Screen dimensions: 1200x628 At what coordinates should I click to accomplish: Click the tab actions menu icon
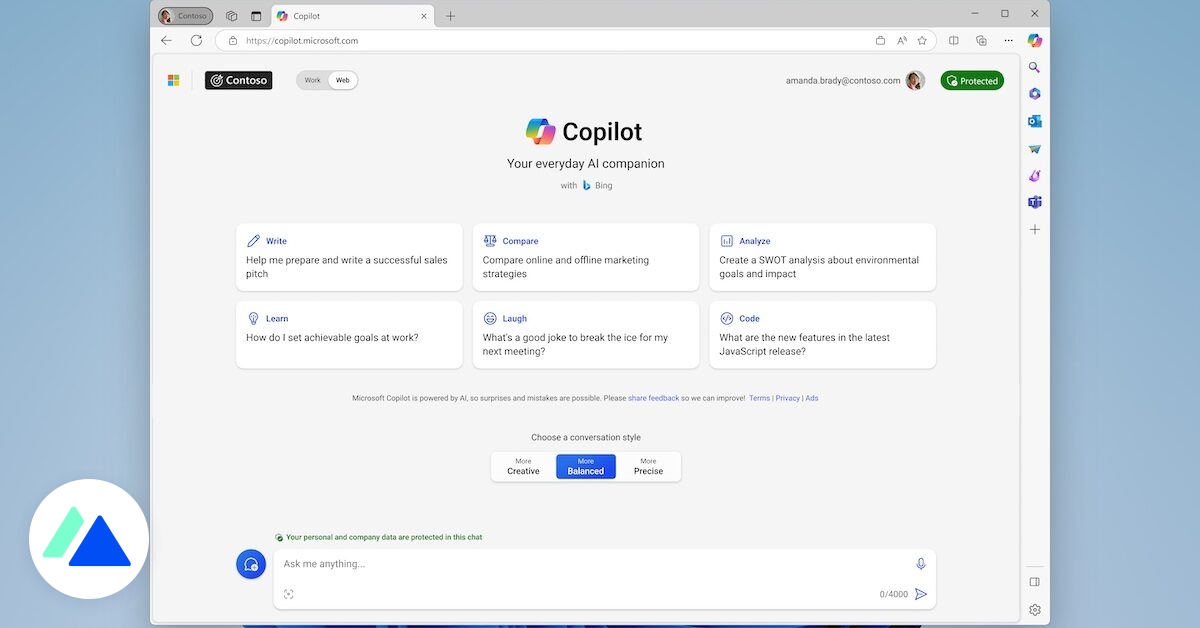256,16
